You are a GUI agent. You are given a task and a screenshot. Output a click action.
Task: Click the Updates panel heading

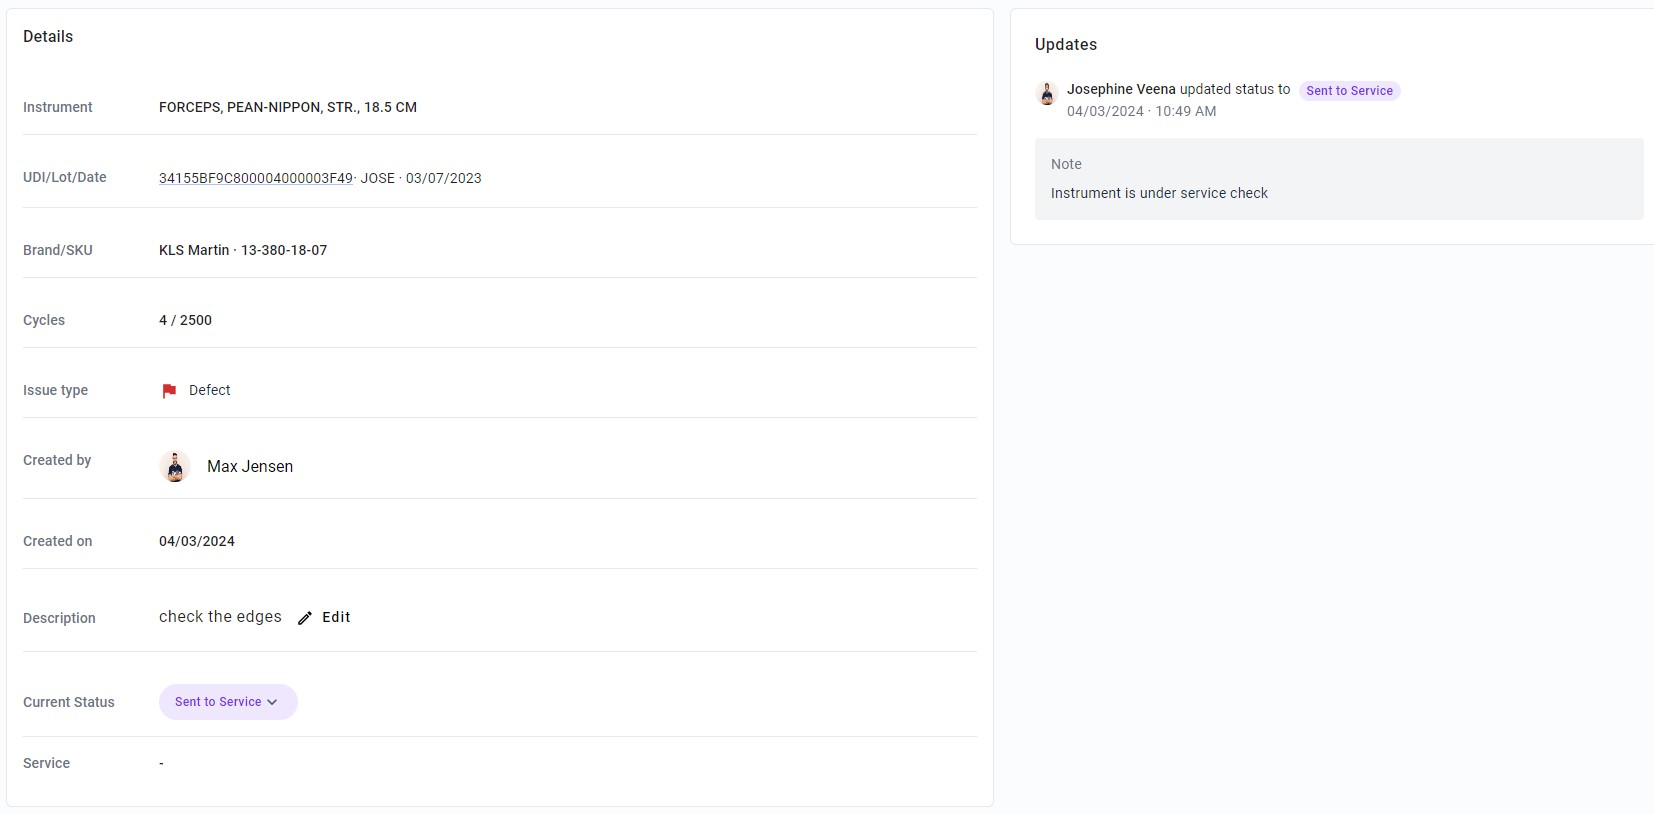click(x=1066, y=44)
